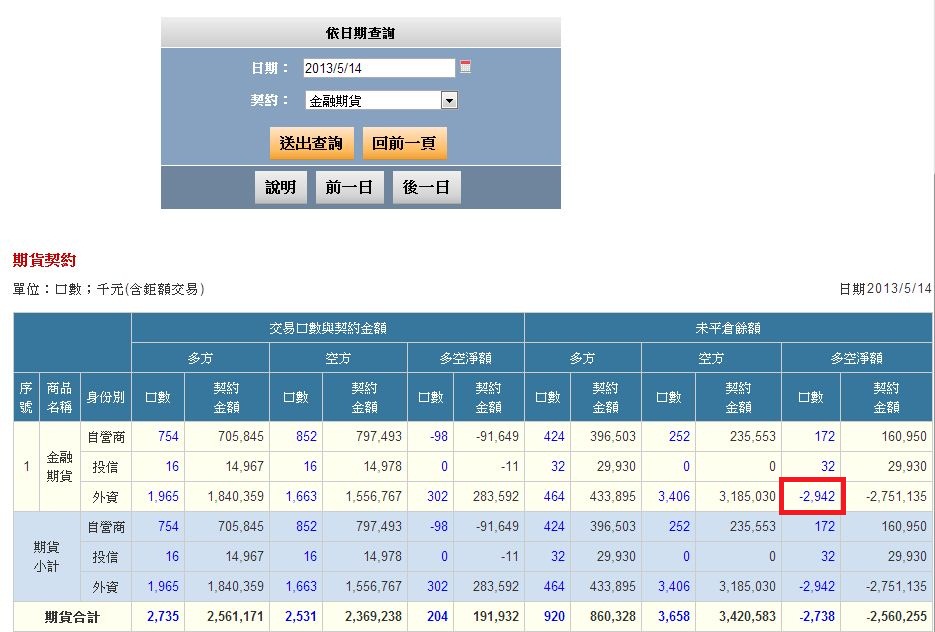Click the 期貨合計 row label

click(72, 617)
